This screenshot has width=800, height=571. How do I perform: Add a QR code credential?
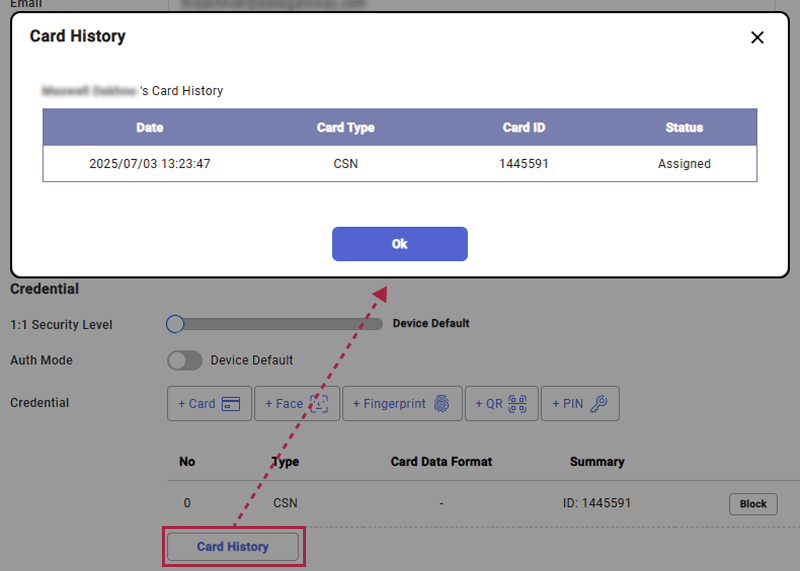pyautogui.click(x=501, y=404)
